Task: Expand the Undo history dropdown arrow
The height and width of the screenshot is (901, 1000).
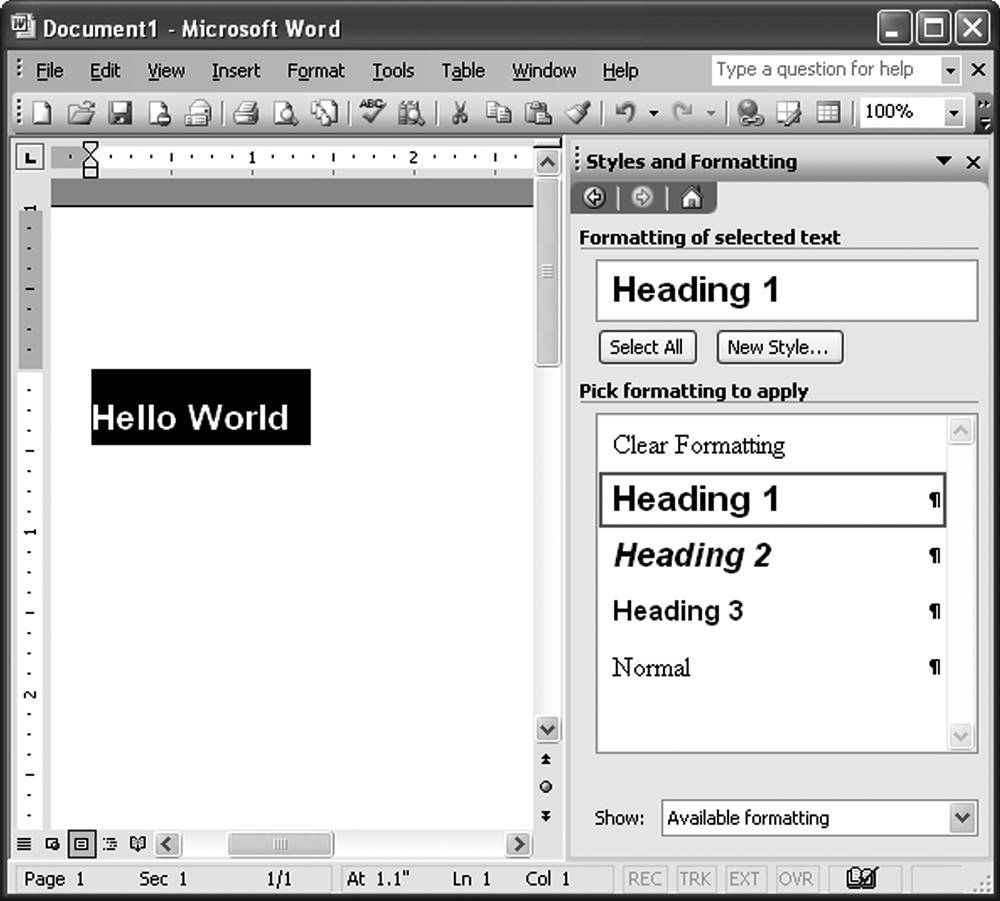Action: click(654, 114)
